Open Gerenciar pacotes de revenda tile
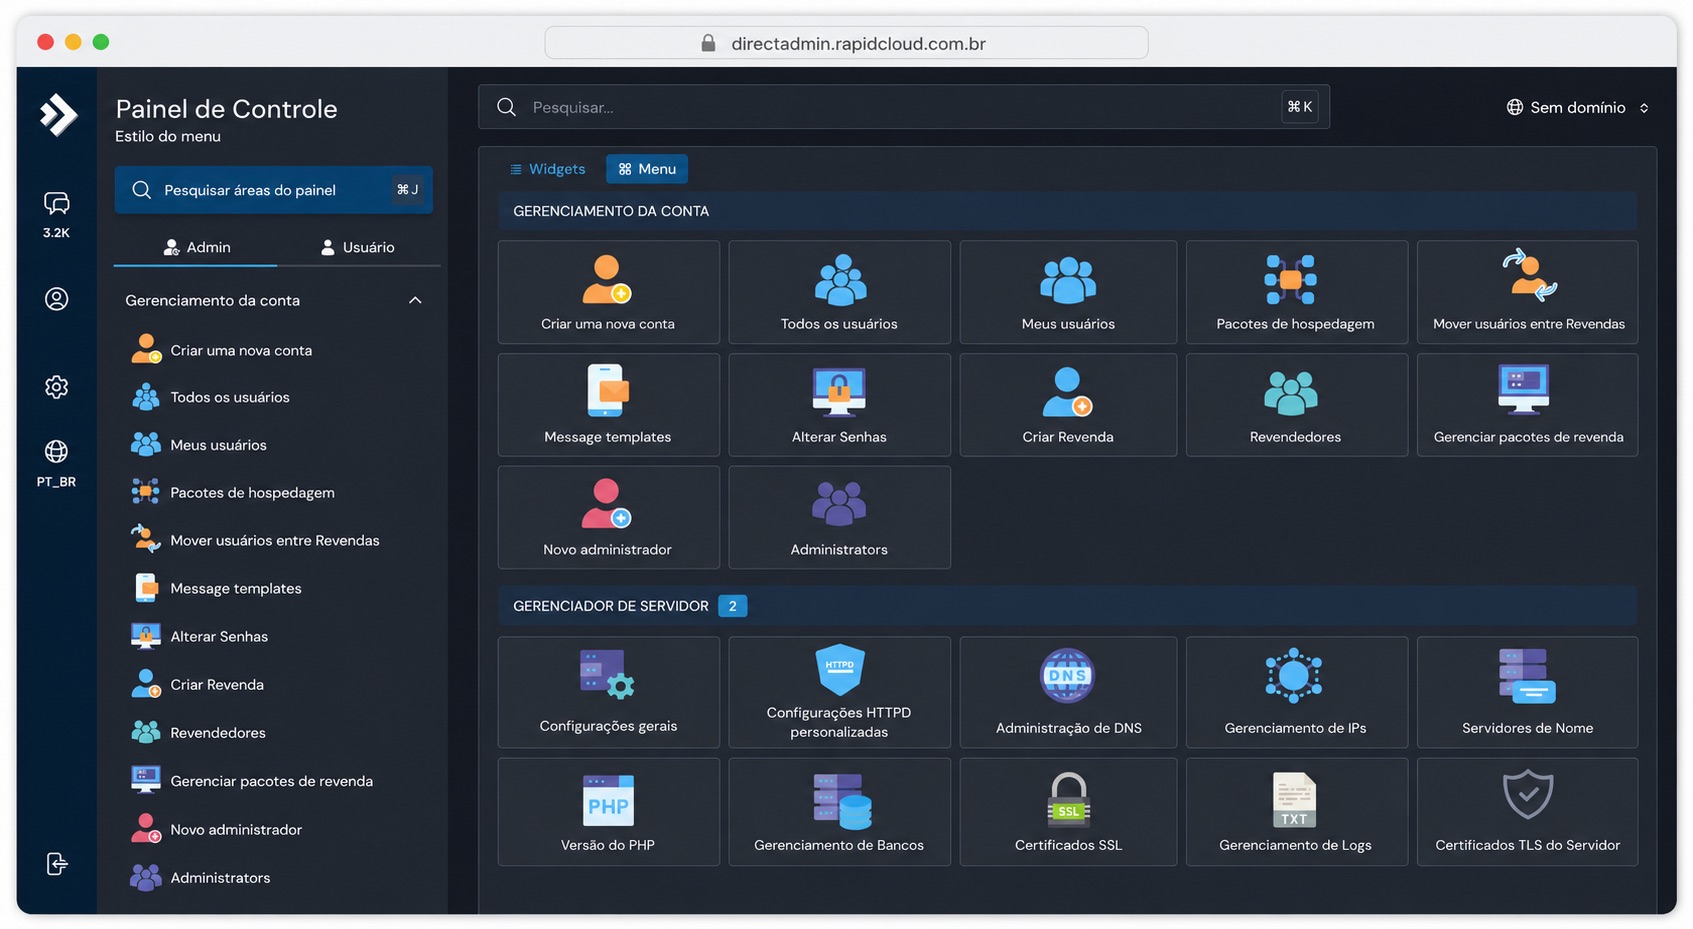 pos(1528,405)
